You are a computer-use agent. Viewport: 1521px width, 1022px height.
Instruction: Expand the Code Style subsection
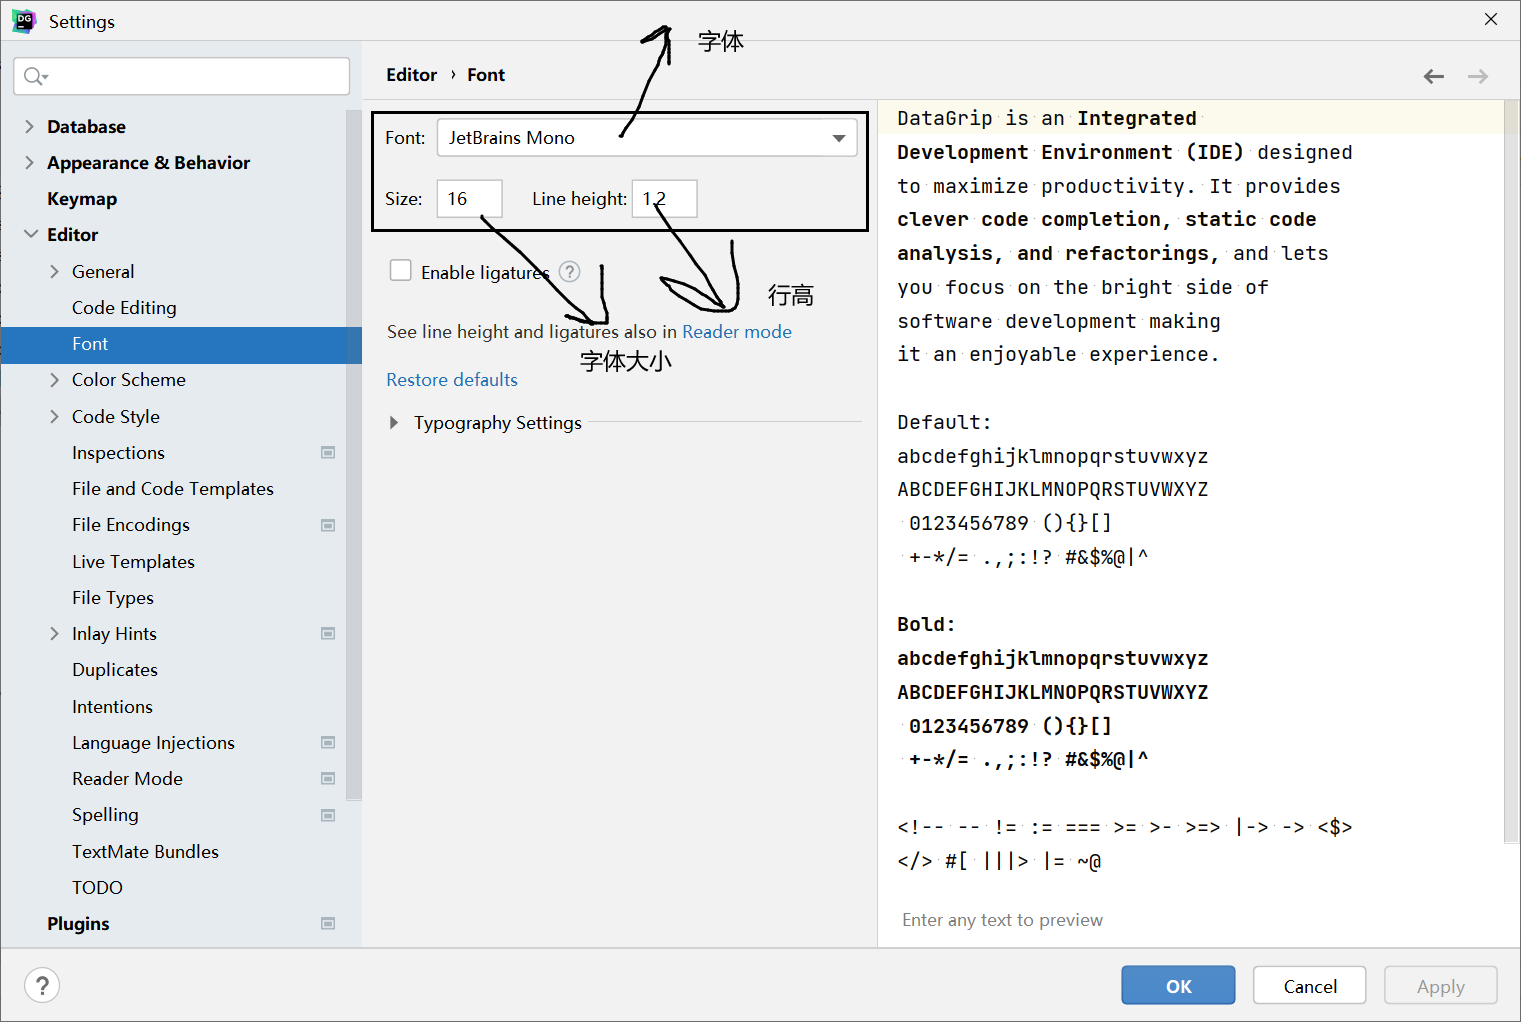55,417
